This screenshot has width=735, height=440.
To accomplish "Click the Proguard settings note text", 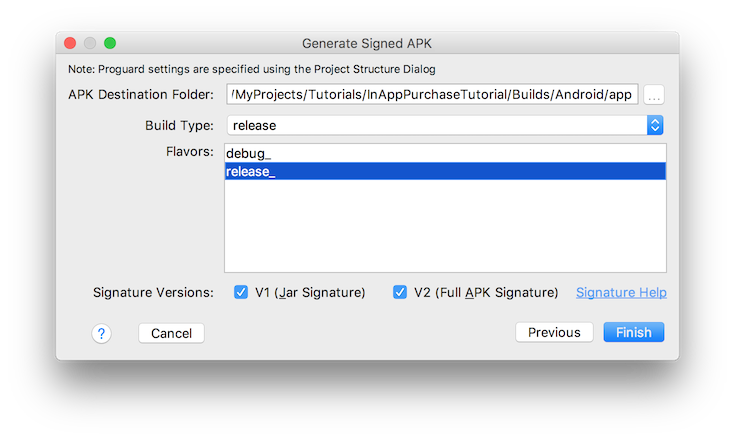I will (251, 69).
